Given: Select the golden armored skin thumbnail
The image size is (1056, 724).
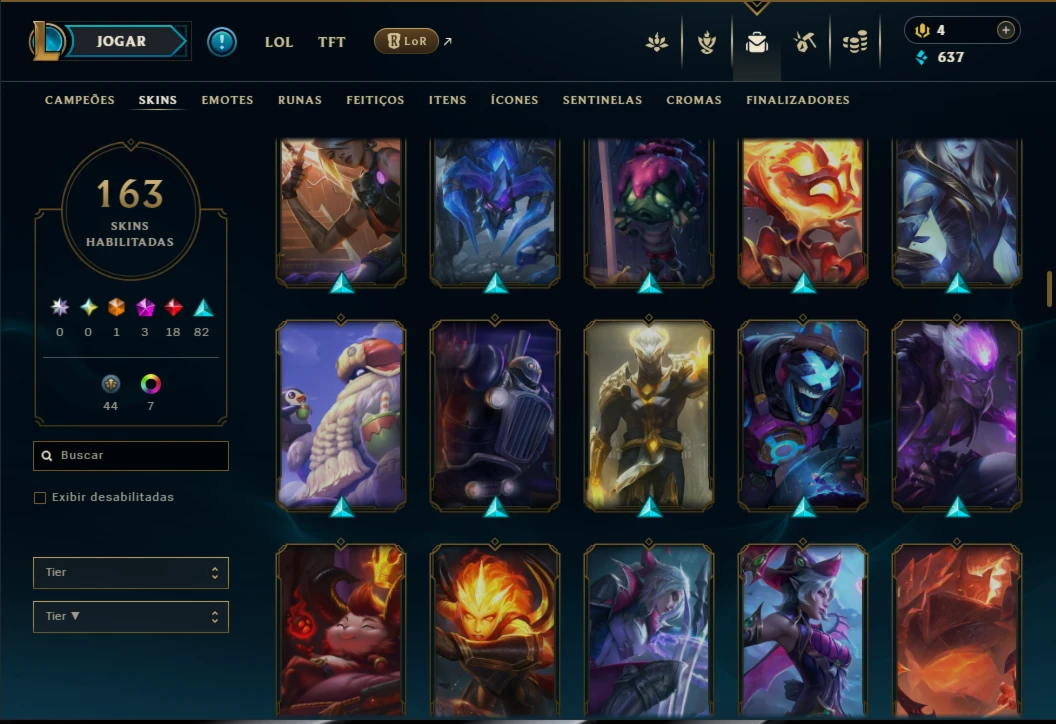Looking at the screenshot, I should click(x=649, y=414).
